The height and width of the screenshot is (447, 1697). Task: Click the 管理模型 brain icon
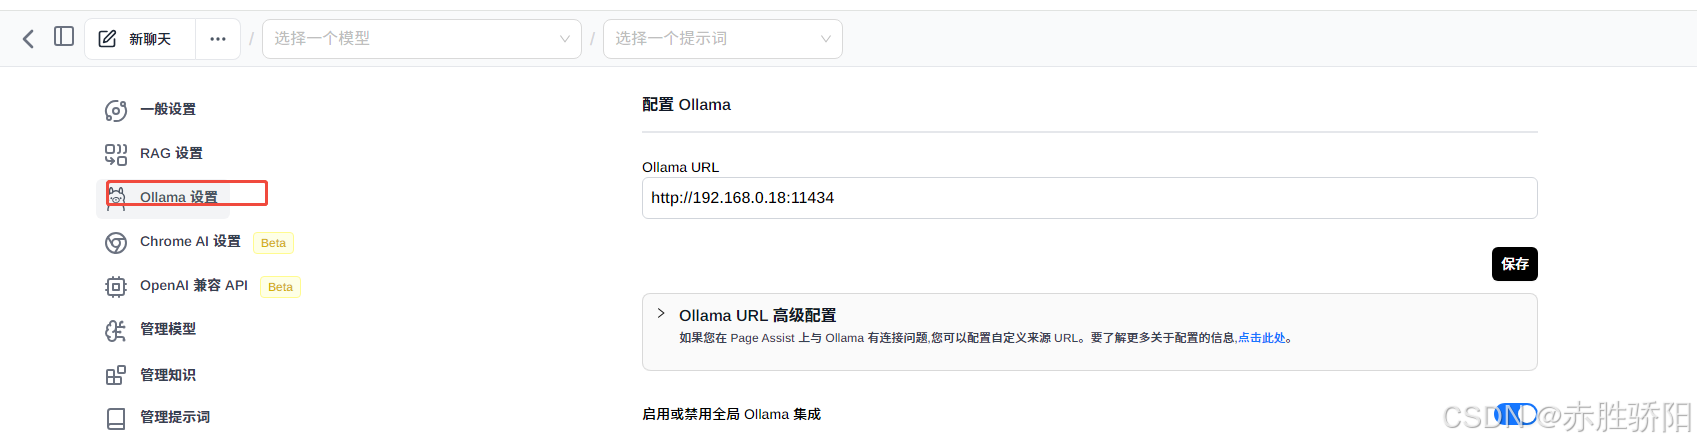[116, 330]
